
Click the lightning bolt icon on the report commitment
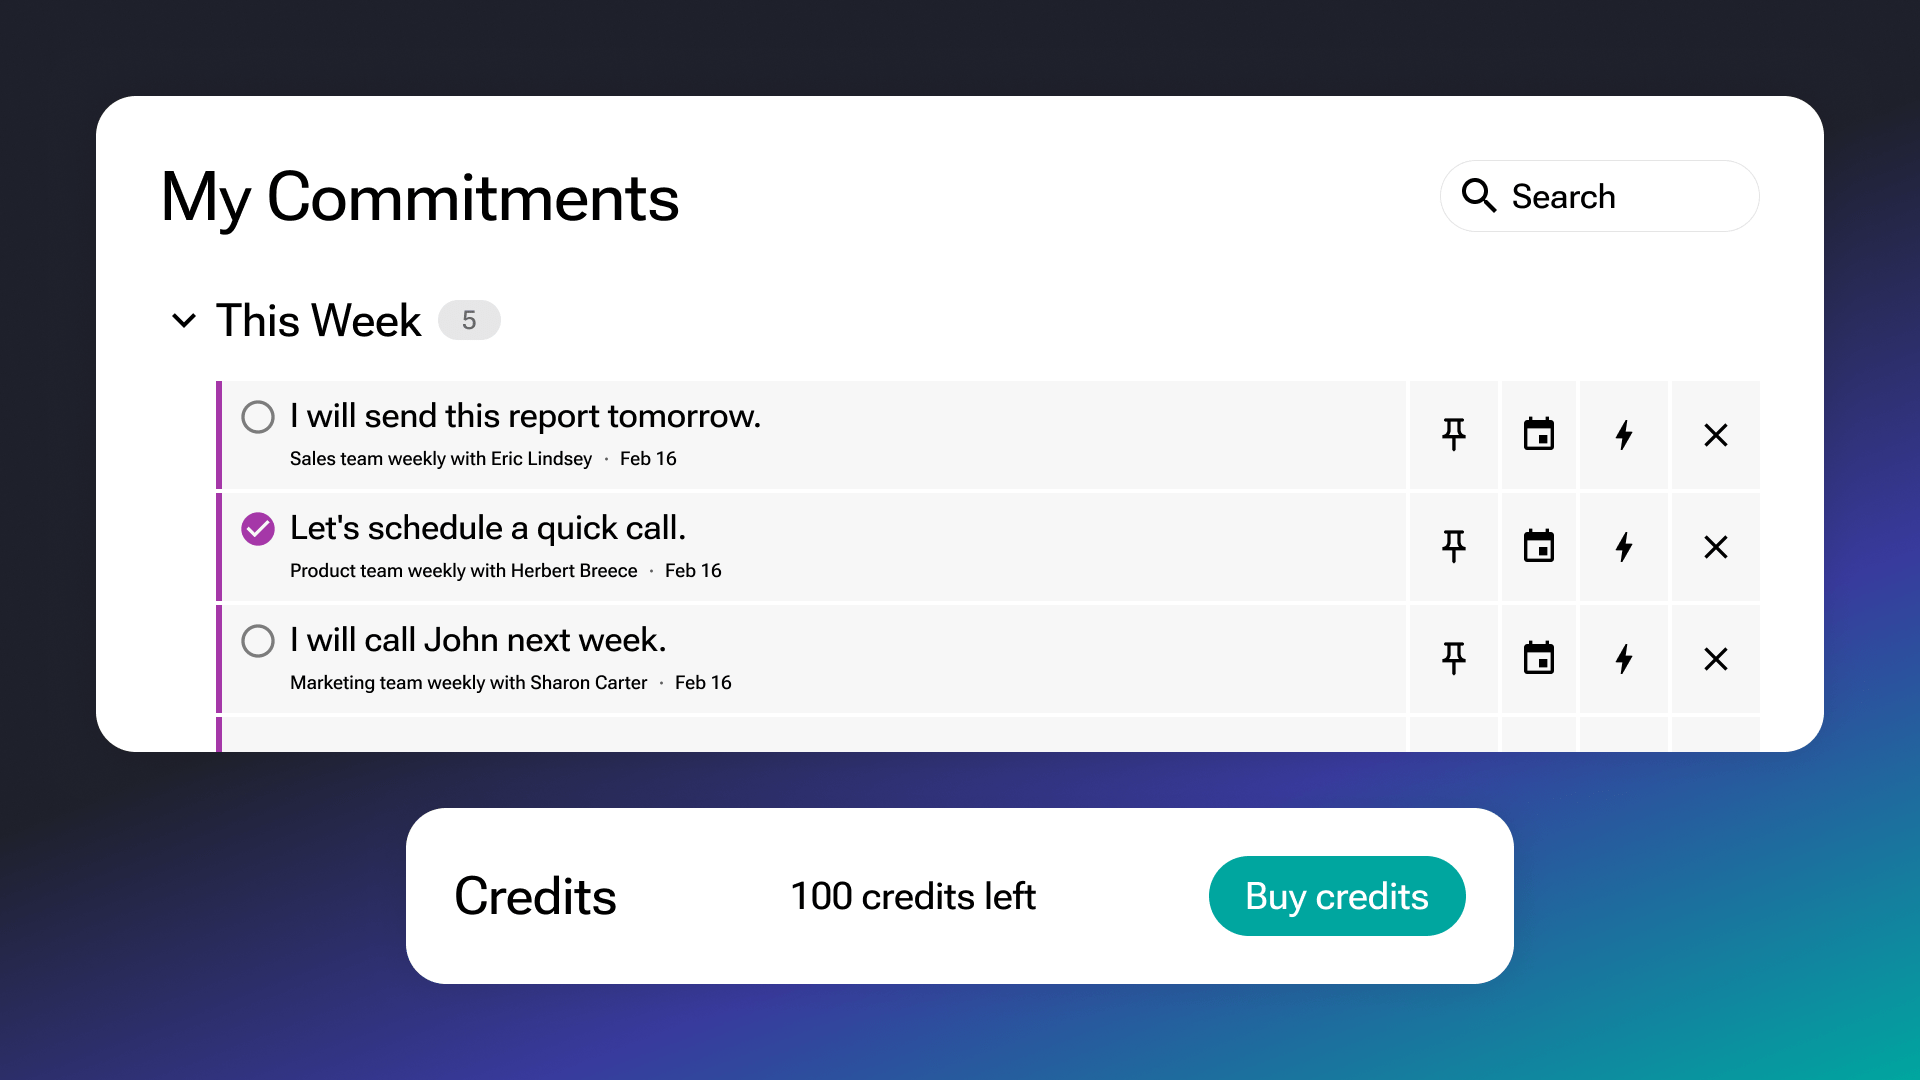tap(1625, 435)
